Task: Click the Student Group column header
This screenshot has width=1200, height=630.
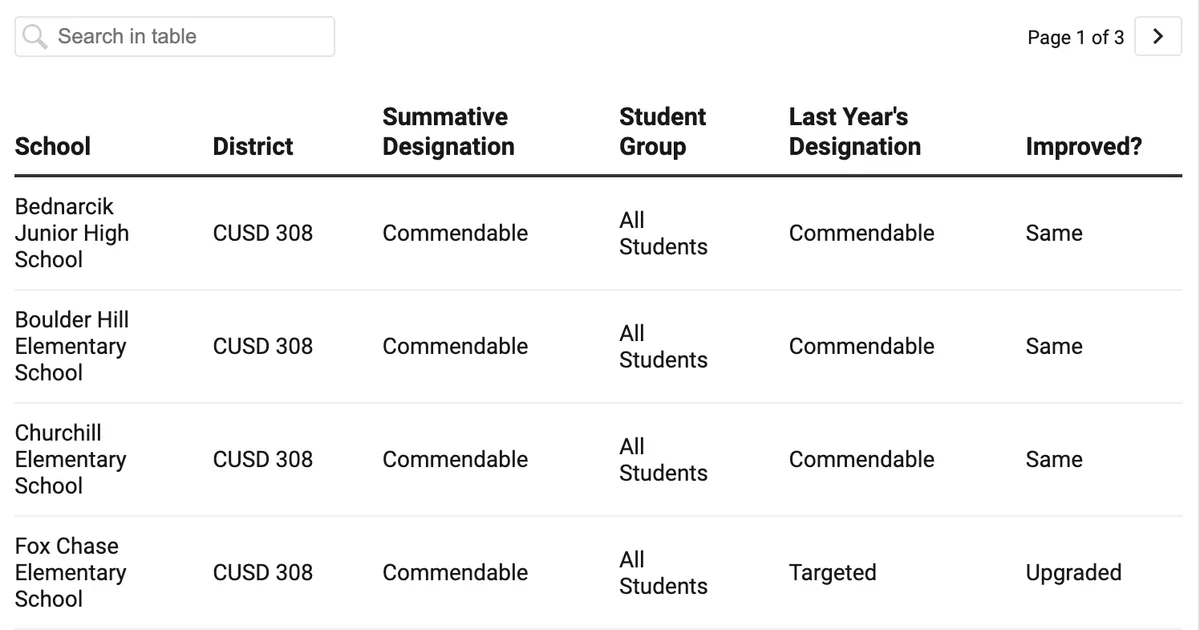Action: tap(662, 131)
